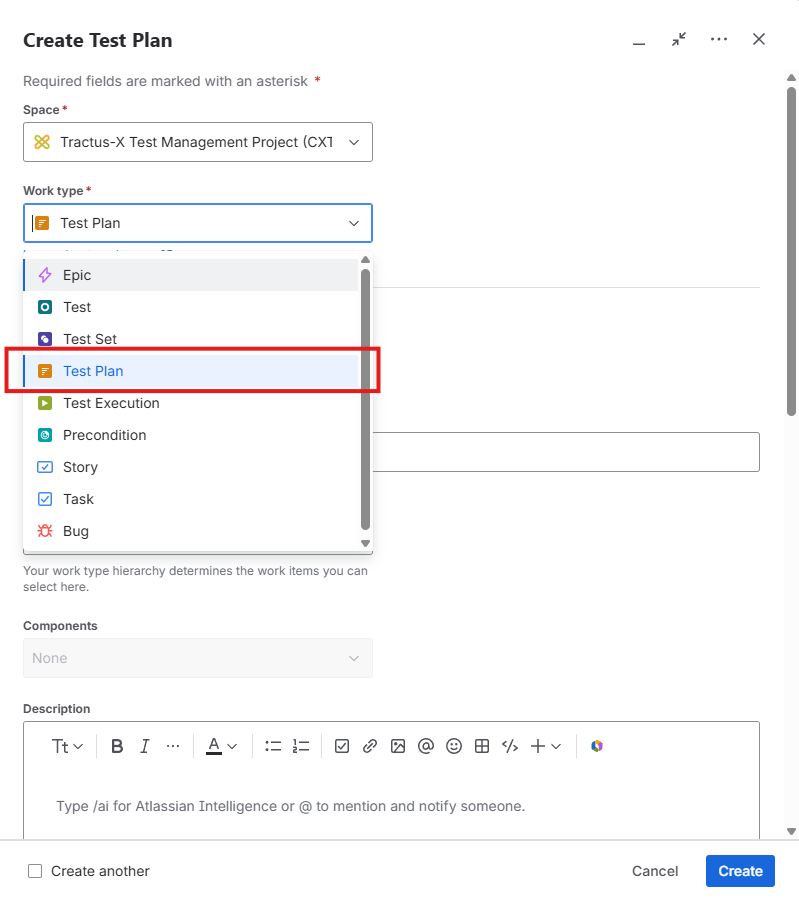Click the Tractus-X project icon in Space

pyautogui.click(x=42, y=142)
